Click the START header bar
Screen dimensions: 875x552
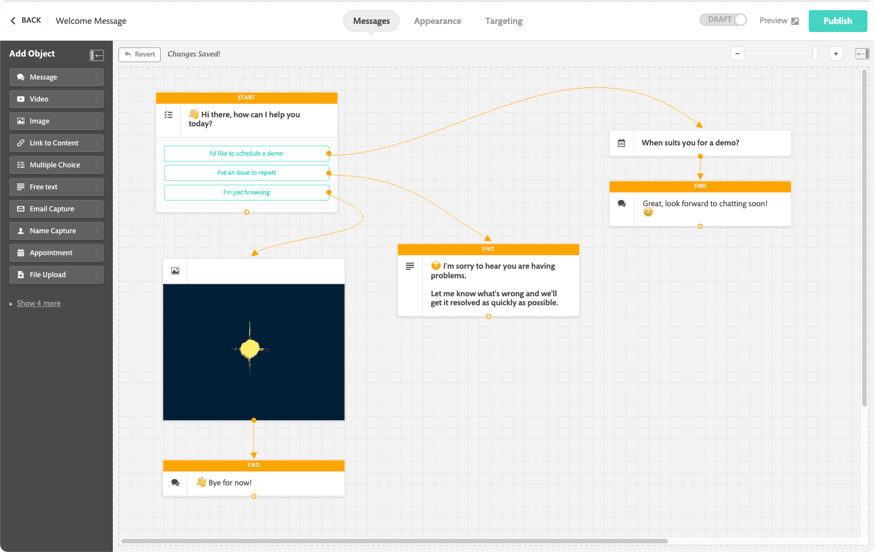point(247,98)
